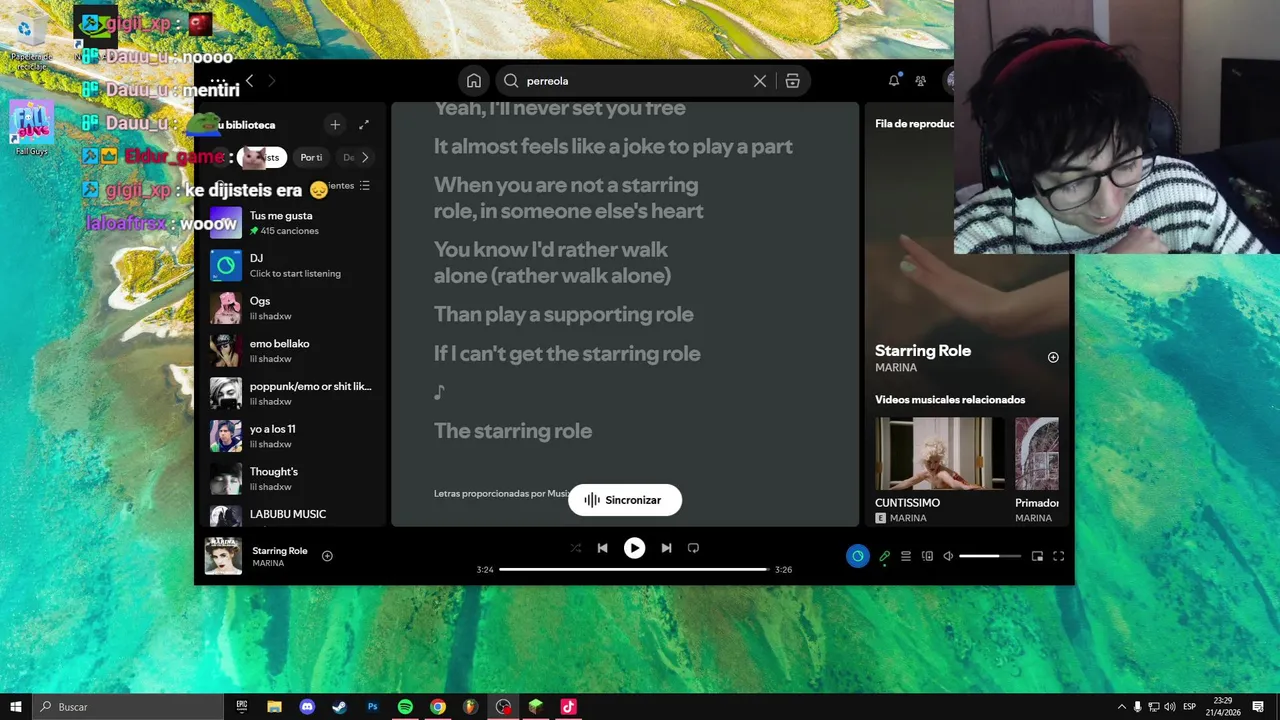Toggle the blue DJ button
1280x720 pixels.
(858, 556)
